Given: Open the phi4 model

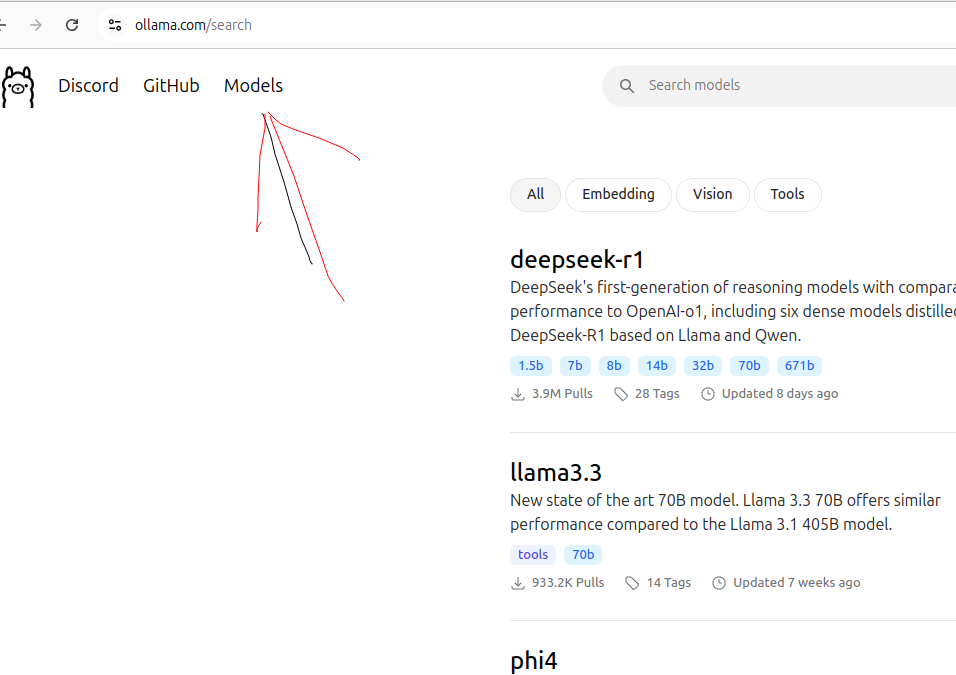Looking at the screenshot, I should coord(533,661).
